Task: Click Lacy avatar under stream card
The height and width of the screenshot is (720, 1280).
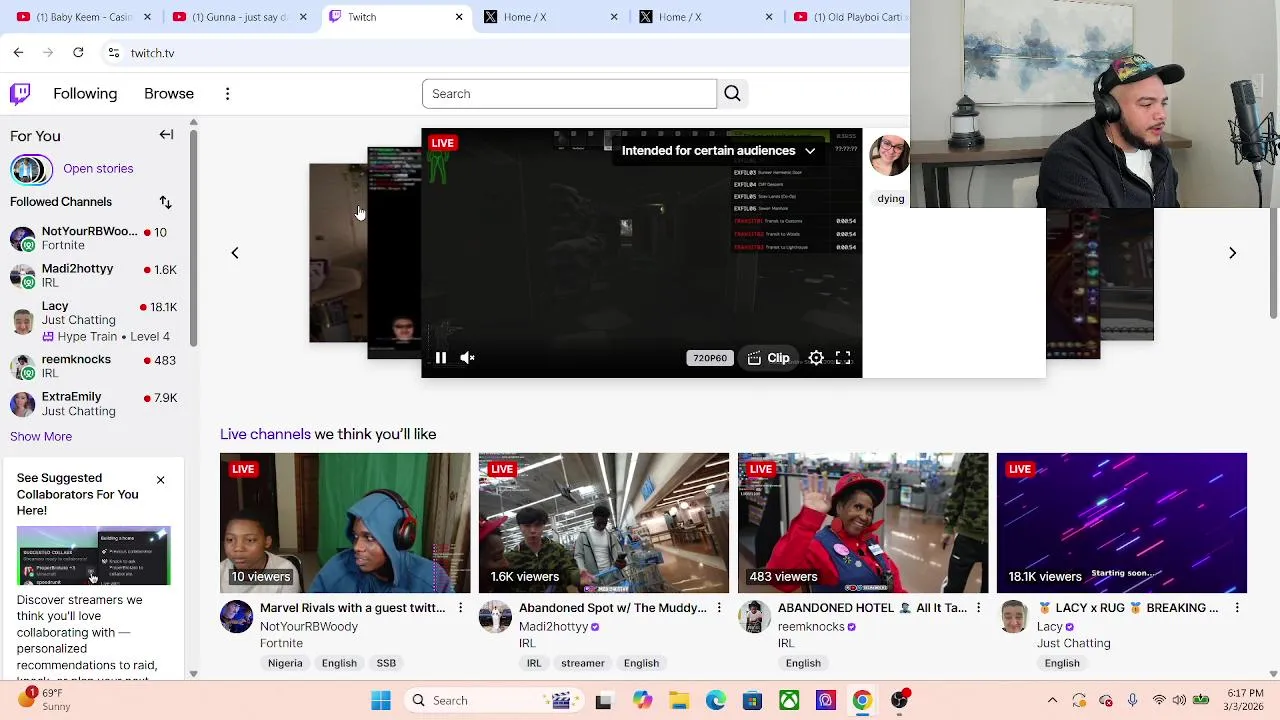Action: point(1013,617)
